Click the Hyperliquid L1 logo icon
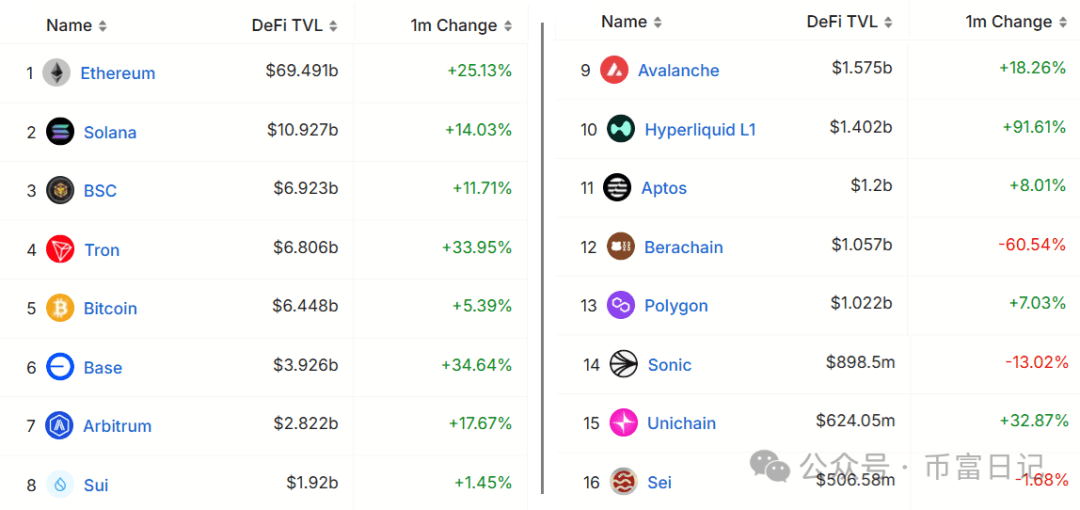 point(621,129)
